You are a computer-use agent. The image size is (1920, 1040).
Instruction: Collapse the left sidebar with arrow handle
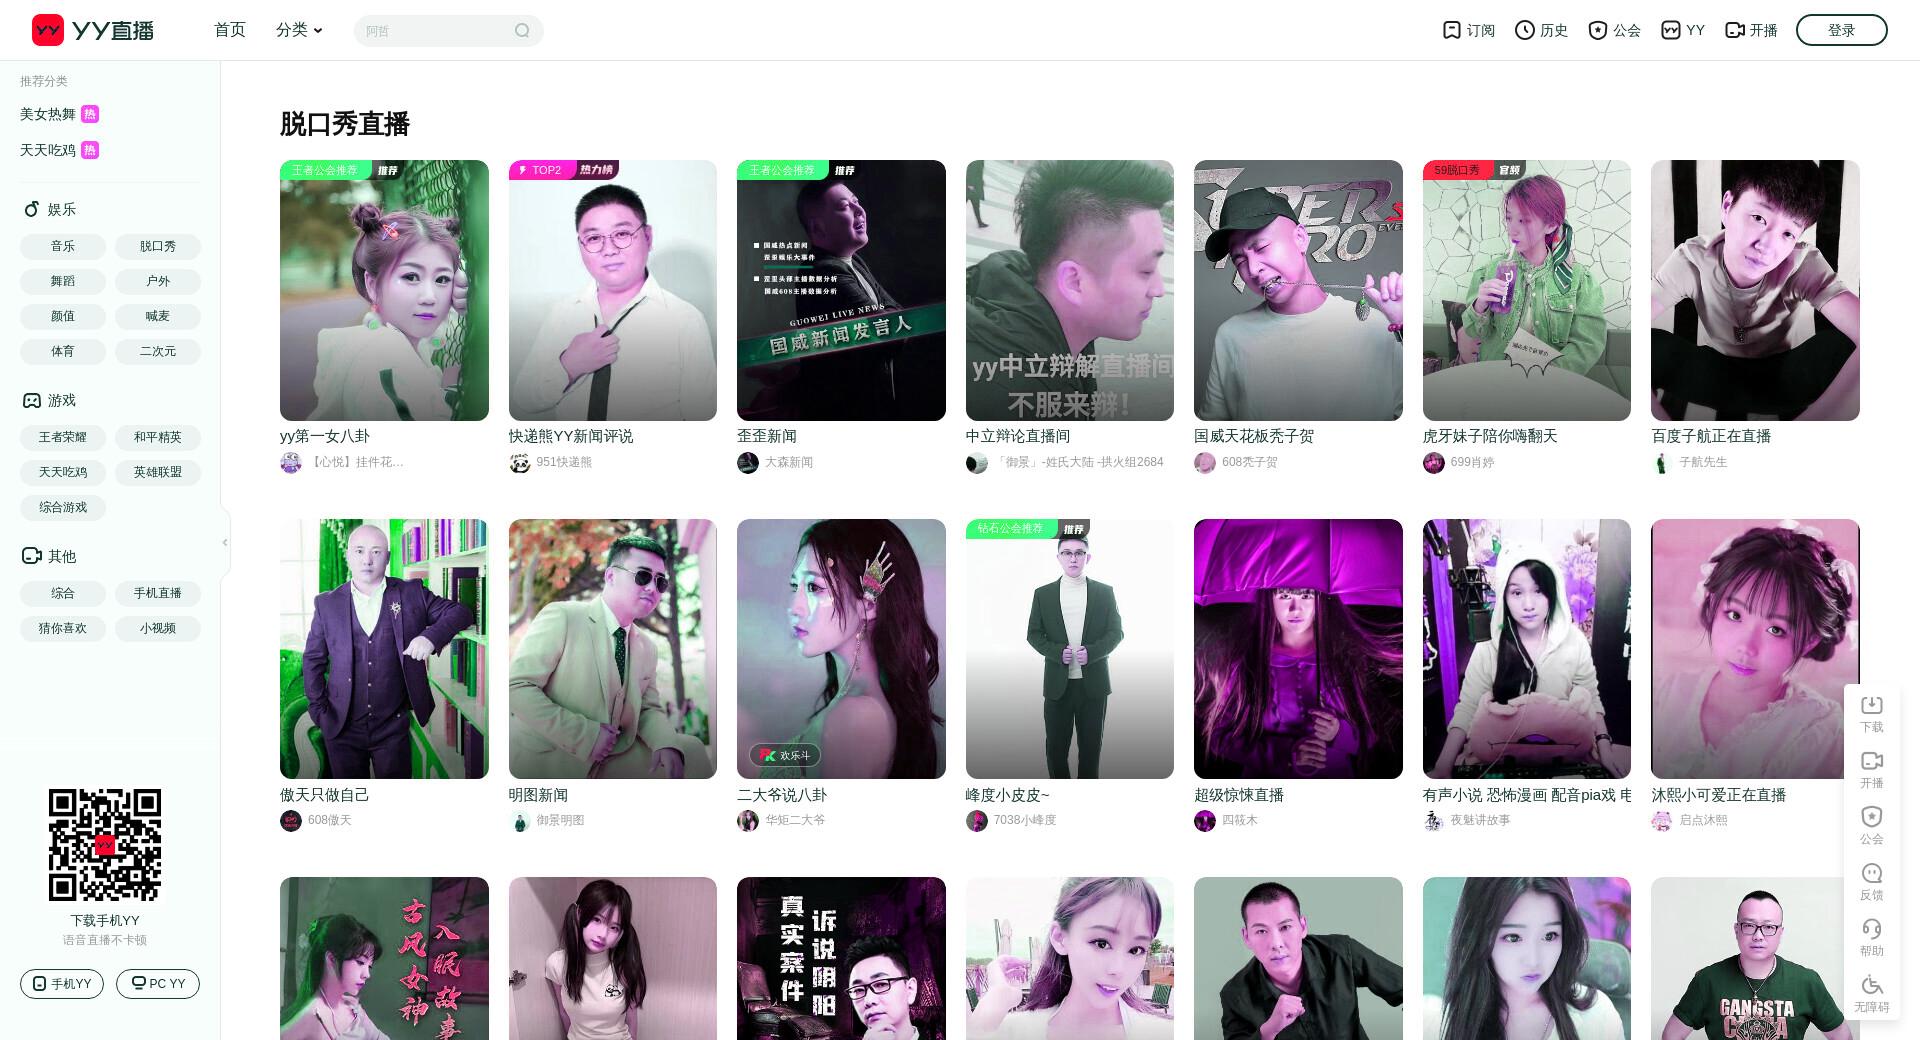(x=225, y=542)
